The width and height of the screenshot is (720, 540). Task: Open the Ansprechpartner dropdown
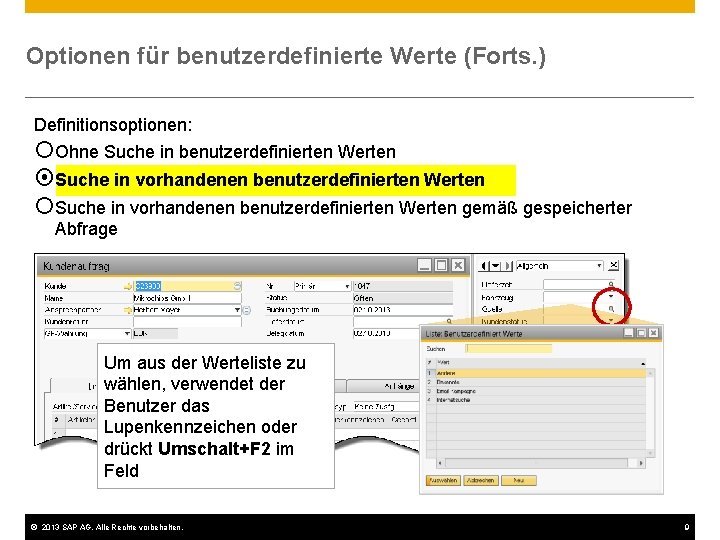coord(237,310)
